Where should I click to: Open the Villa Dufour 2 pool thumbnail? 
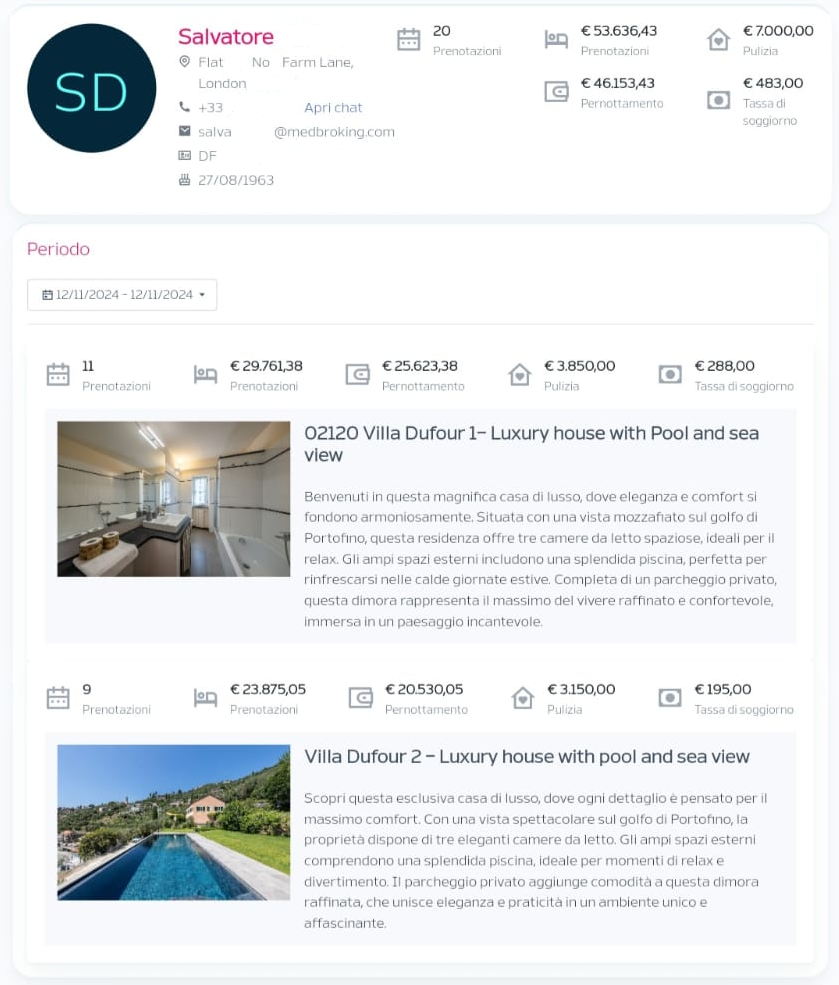point(173,822)
